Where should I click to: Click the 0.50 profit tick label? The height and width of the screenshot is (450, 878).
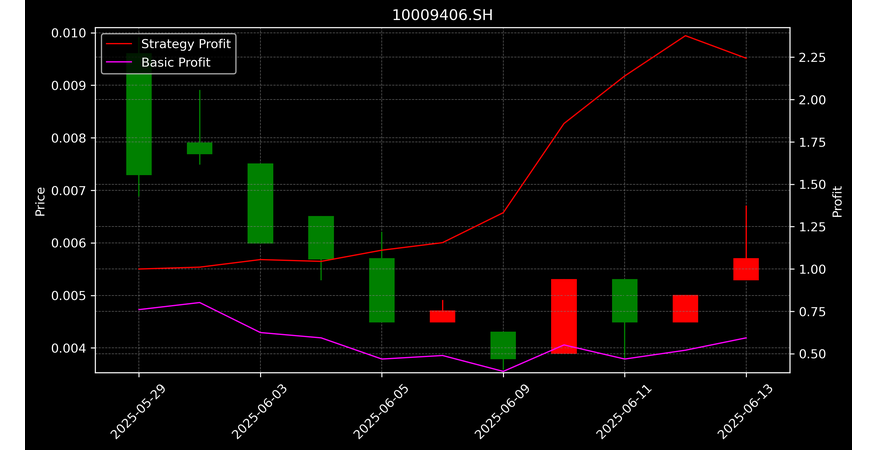pyautogui.click(x=811, y=354)
